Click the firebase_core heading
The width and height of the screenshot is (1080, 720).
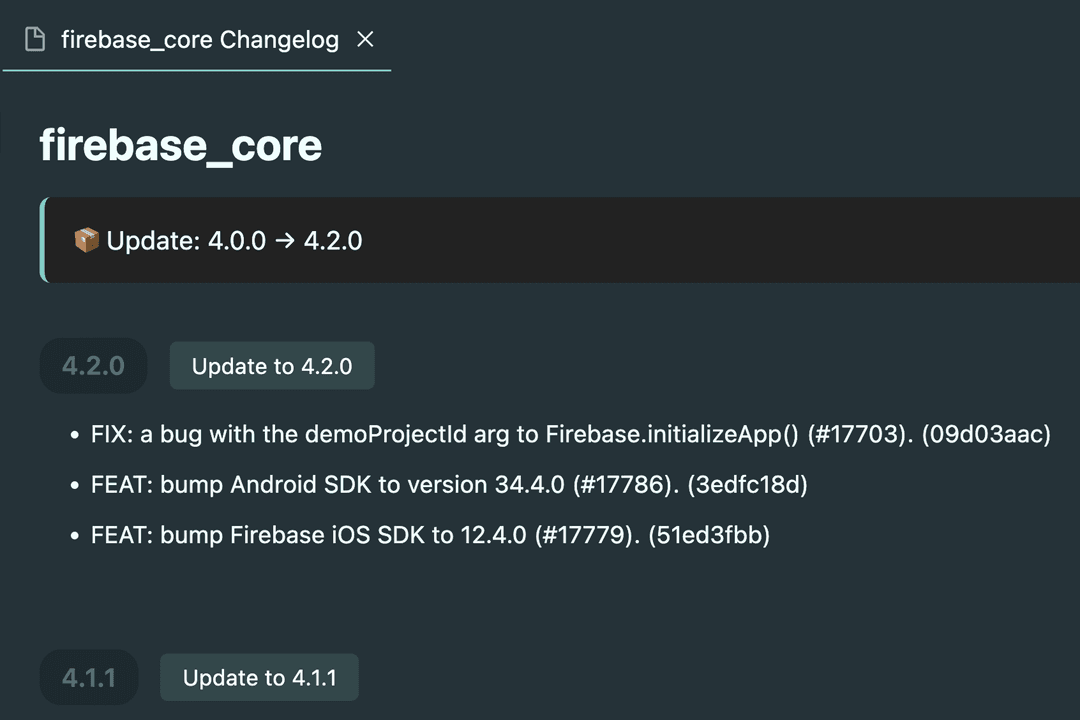tap(180, 145)
